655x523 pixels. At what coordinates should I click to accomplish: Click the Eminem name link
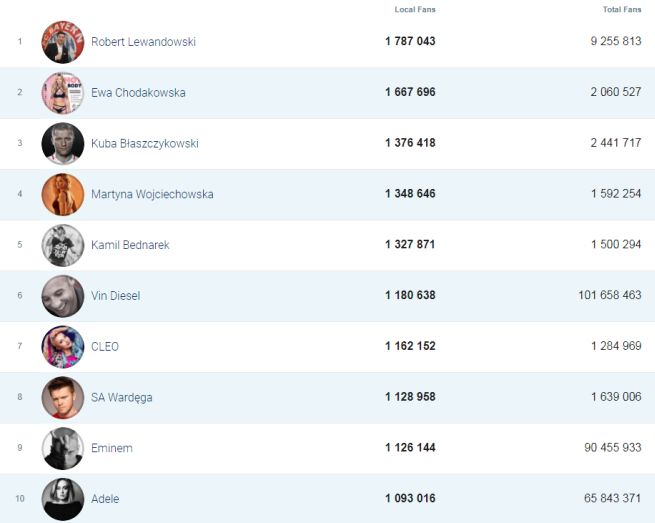click(111, 448)
